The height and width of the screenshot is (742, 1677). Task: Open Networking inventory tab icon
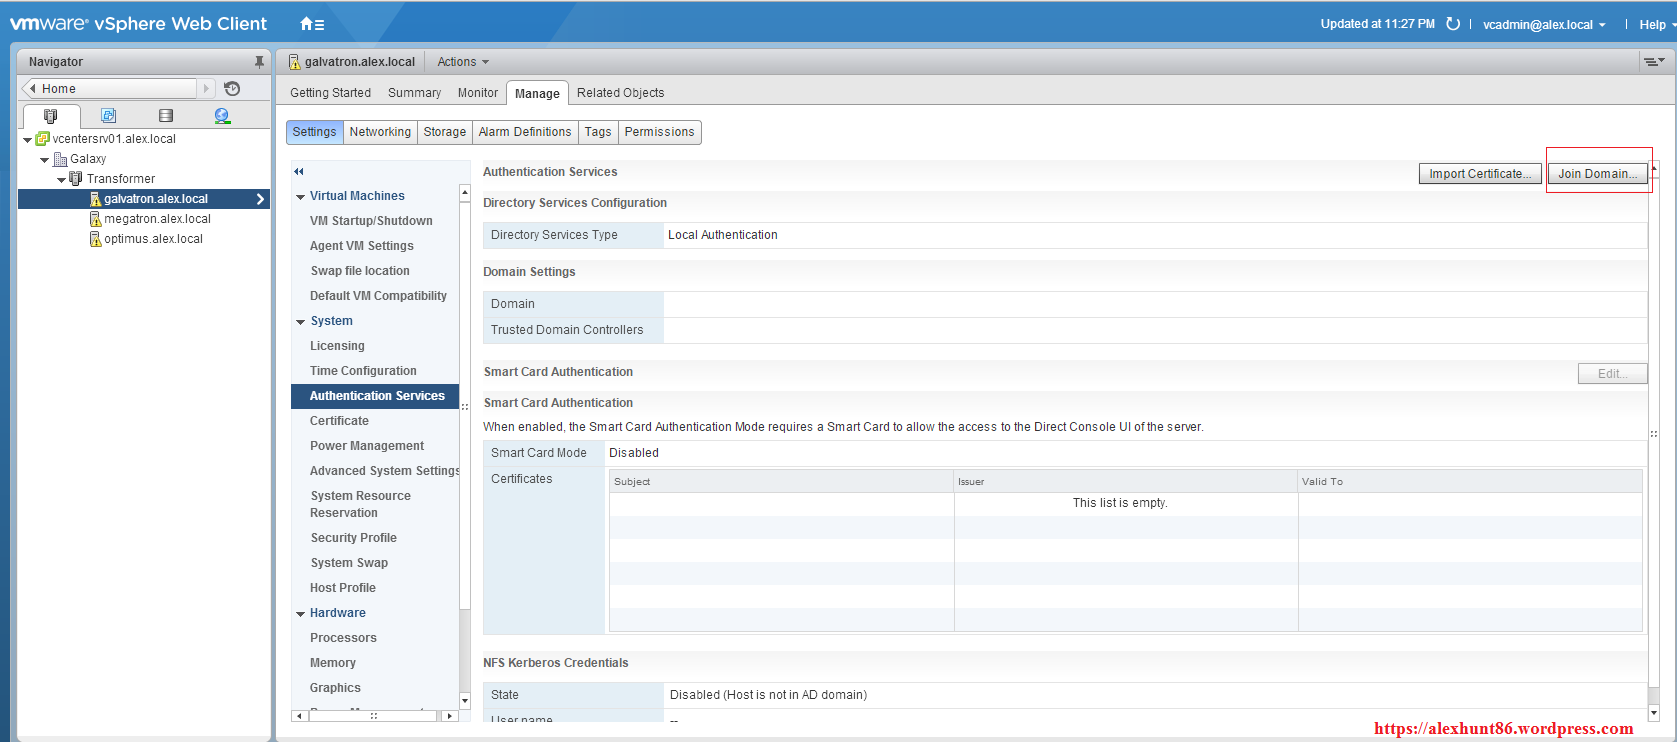(222, 116)
